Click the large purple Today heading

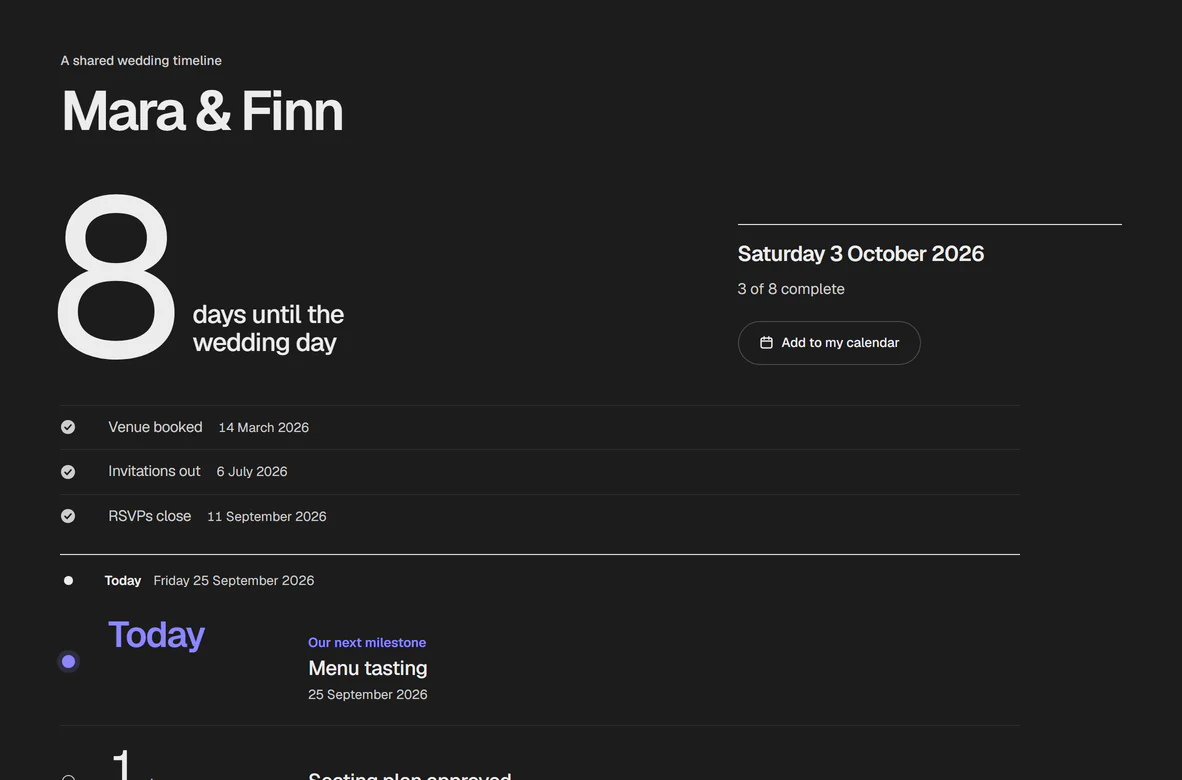(x=156, y=635)
